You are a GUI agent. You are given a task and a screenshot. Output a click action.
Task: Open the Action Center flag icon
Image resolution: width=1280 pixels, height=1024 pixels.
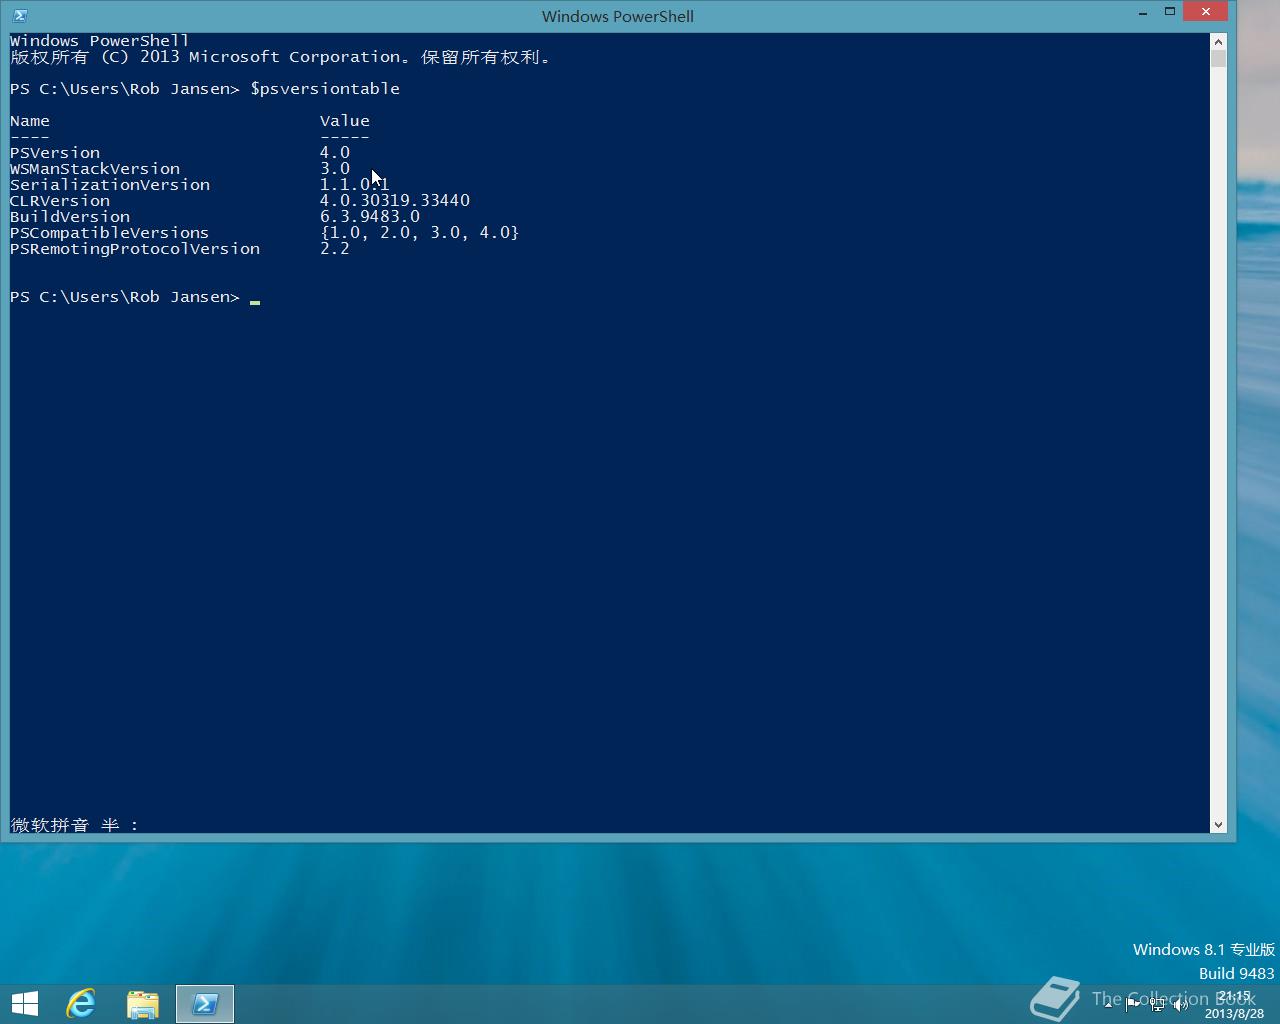tap(1132, 1005)
